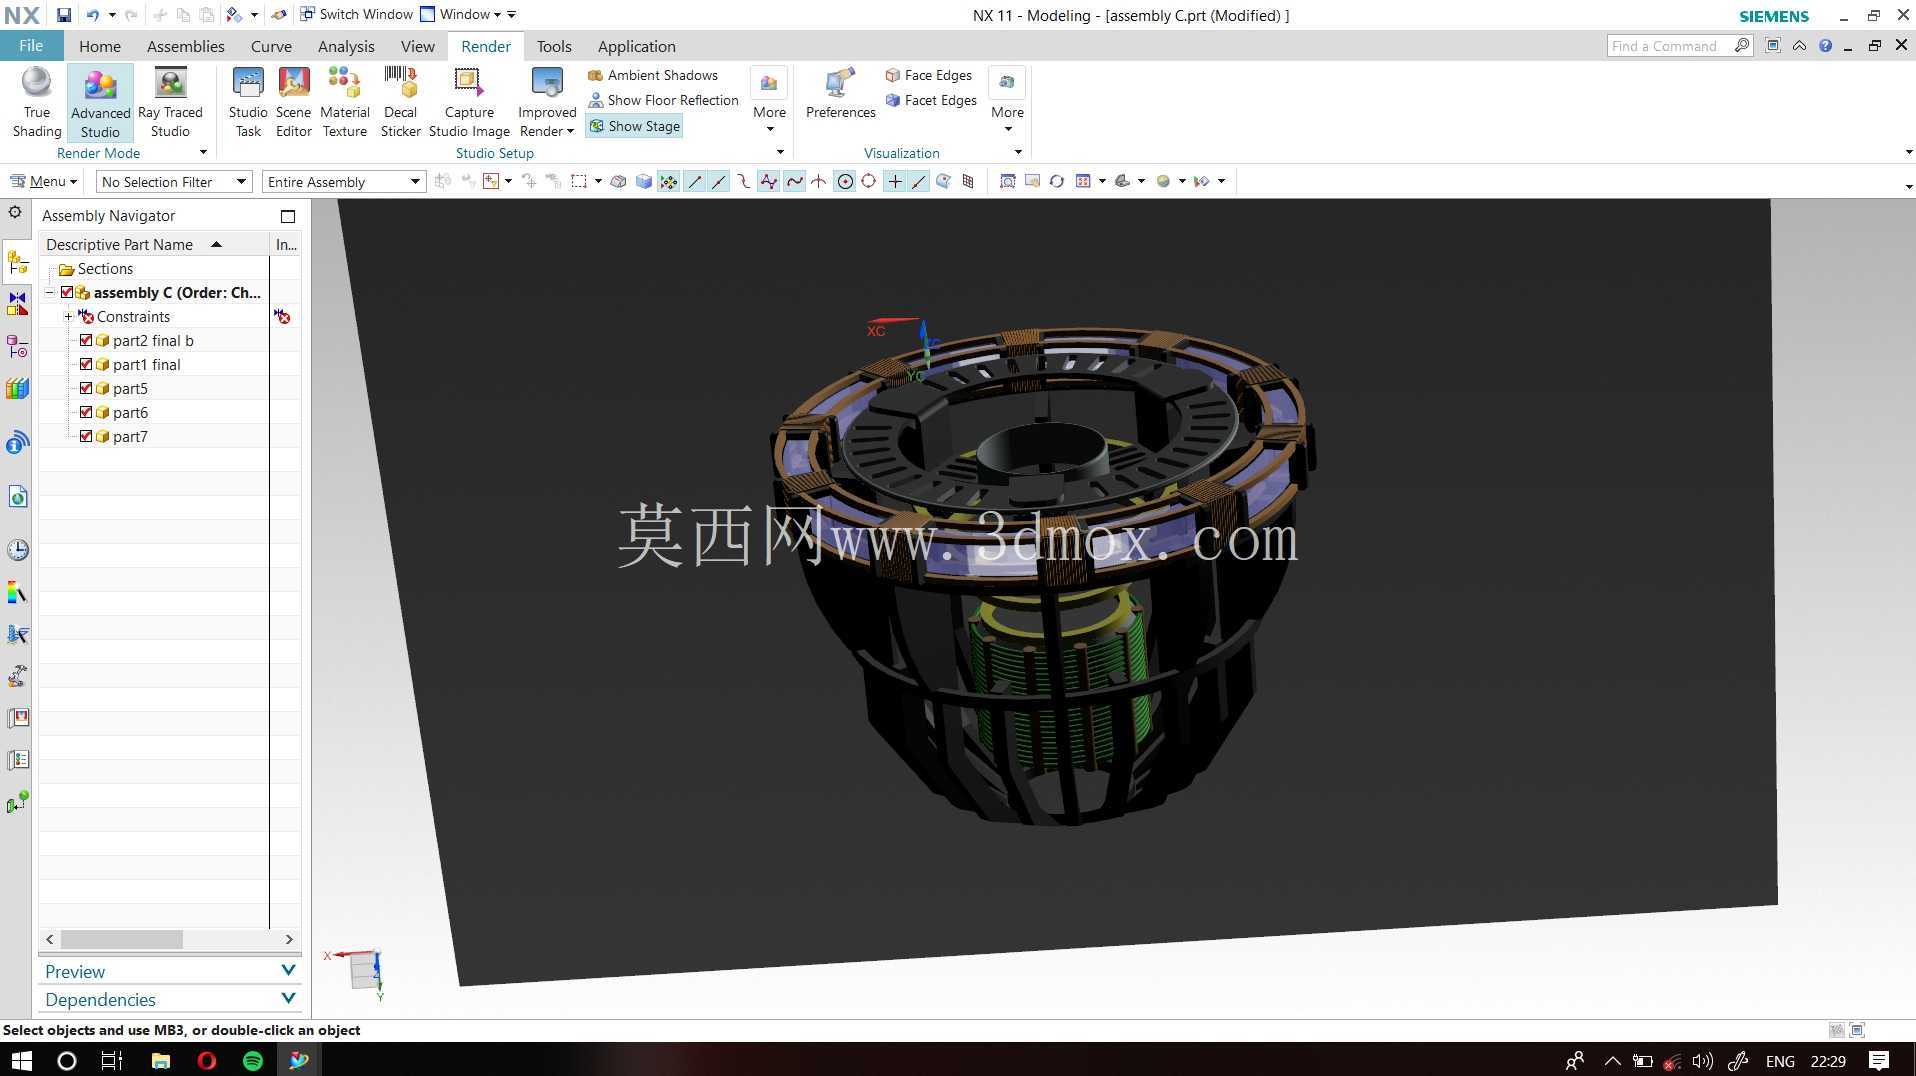Open Spotify from the taskbar
Screen dimensions: 1916x1076
(x=253, y=1061)
